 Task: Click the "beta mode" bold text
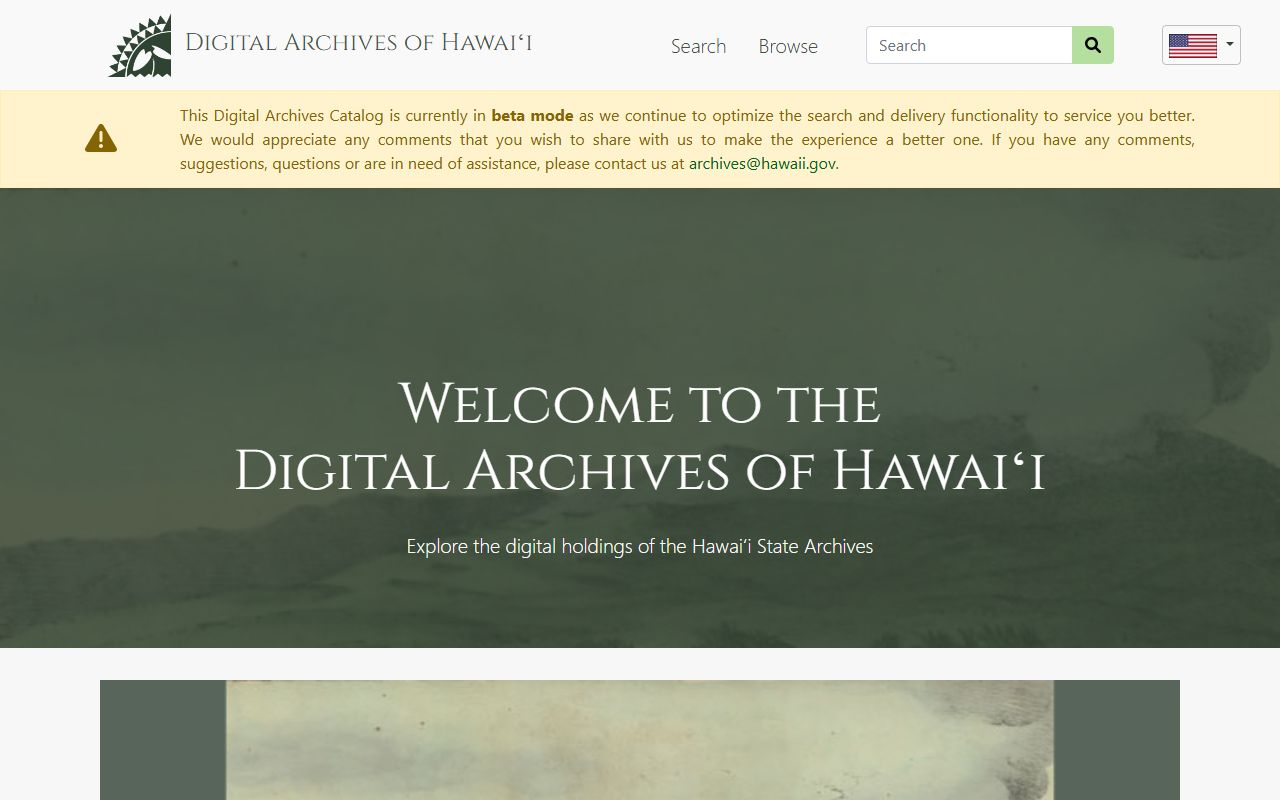(532, 116)
